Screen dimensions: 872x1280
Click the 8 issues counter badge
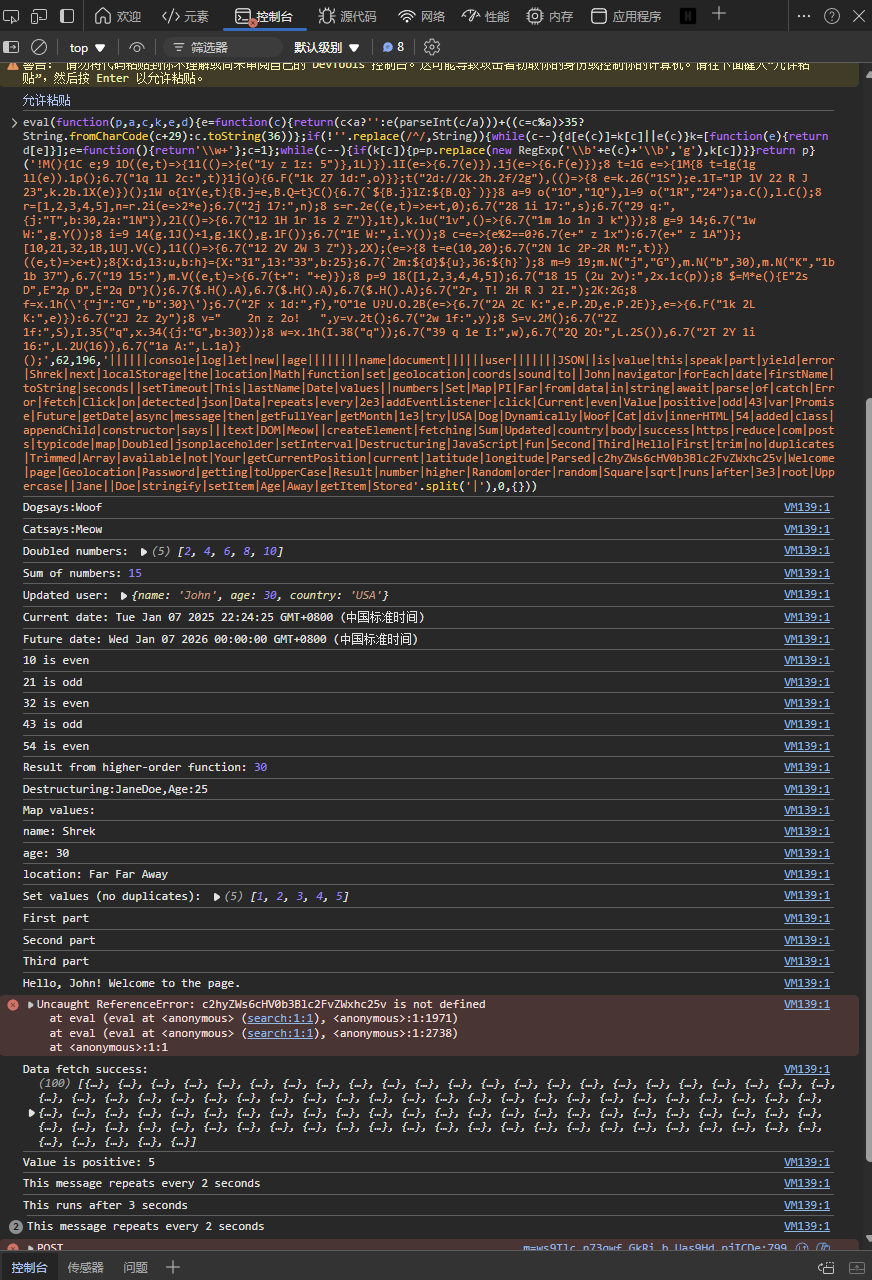tap(394, 47)
